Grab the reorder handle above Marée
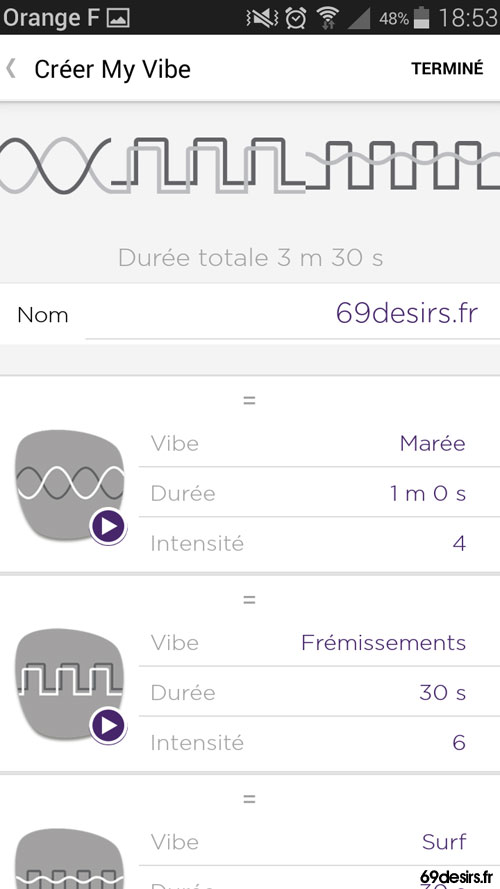Screen dimensions: 500x889 pos(249,400)
